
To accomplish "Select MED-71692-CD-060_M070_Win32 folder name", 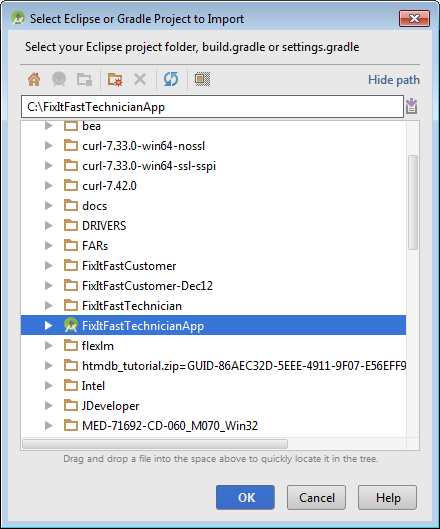I will coord(170,426).
